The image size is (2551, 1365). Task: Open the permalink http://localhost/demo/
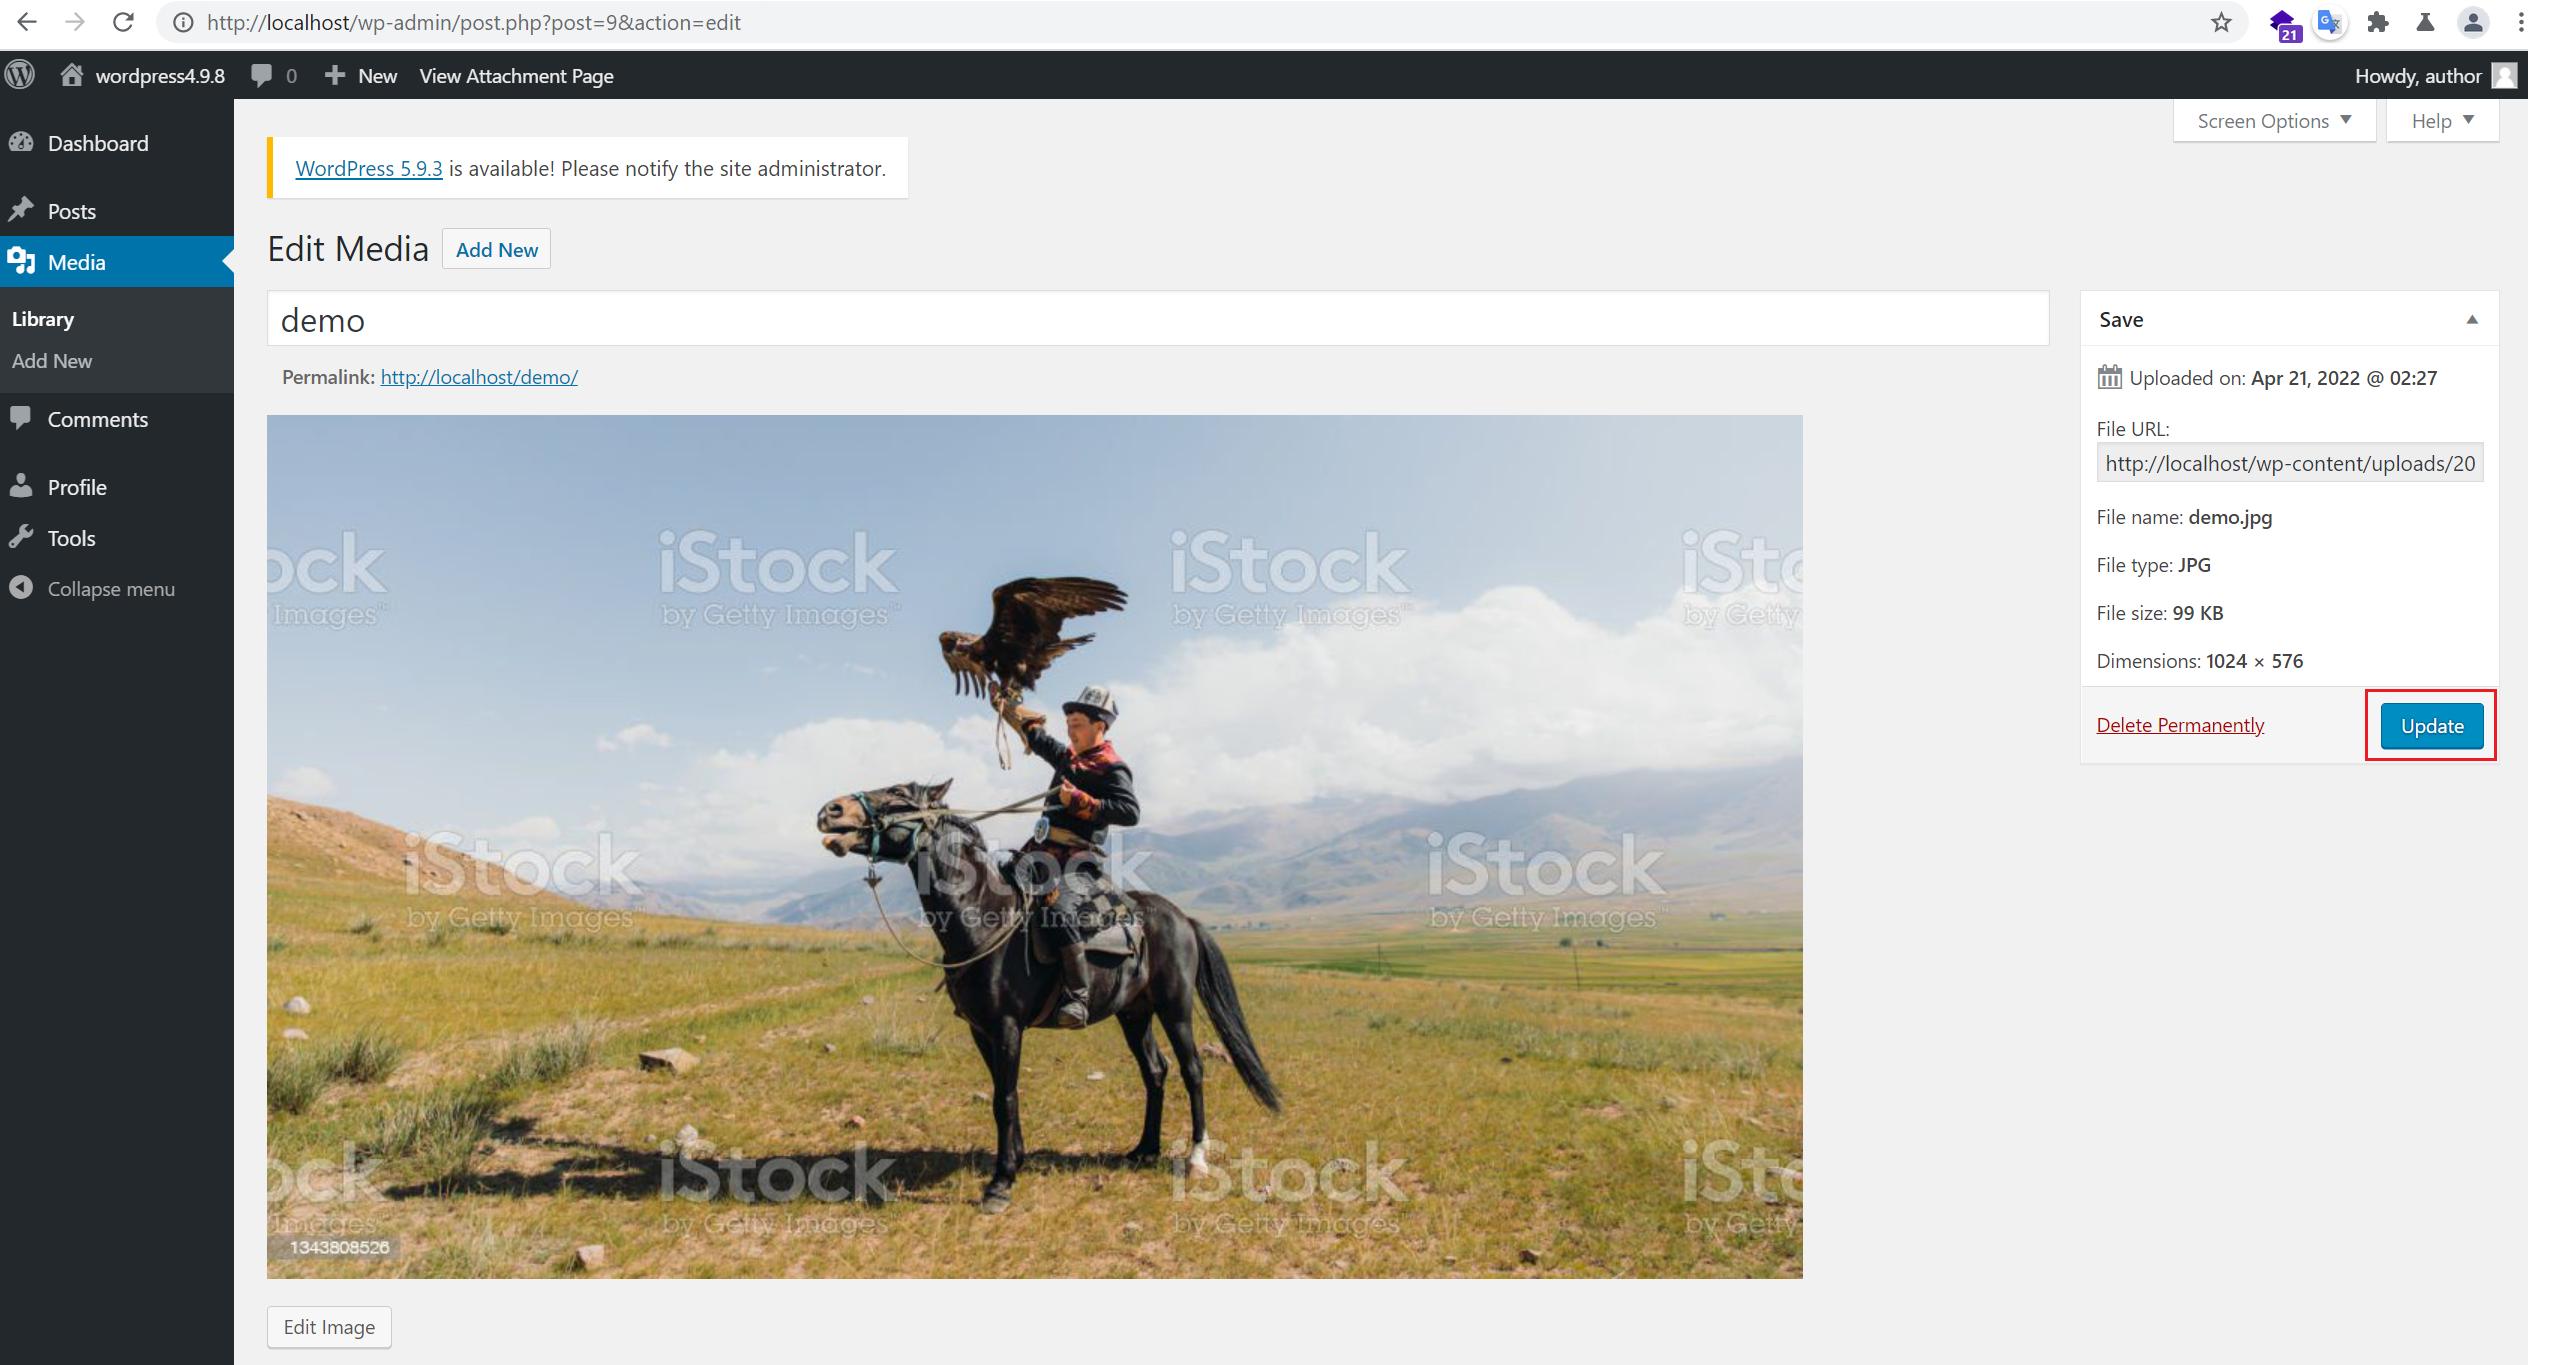(479, 377)
